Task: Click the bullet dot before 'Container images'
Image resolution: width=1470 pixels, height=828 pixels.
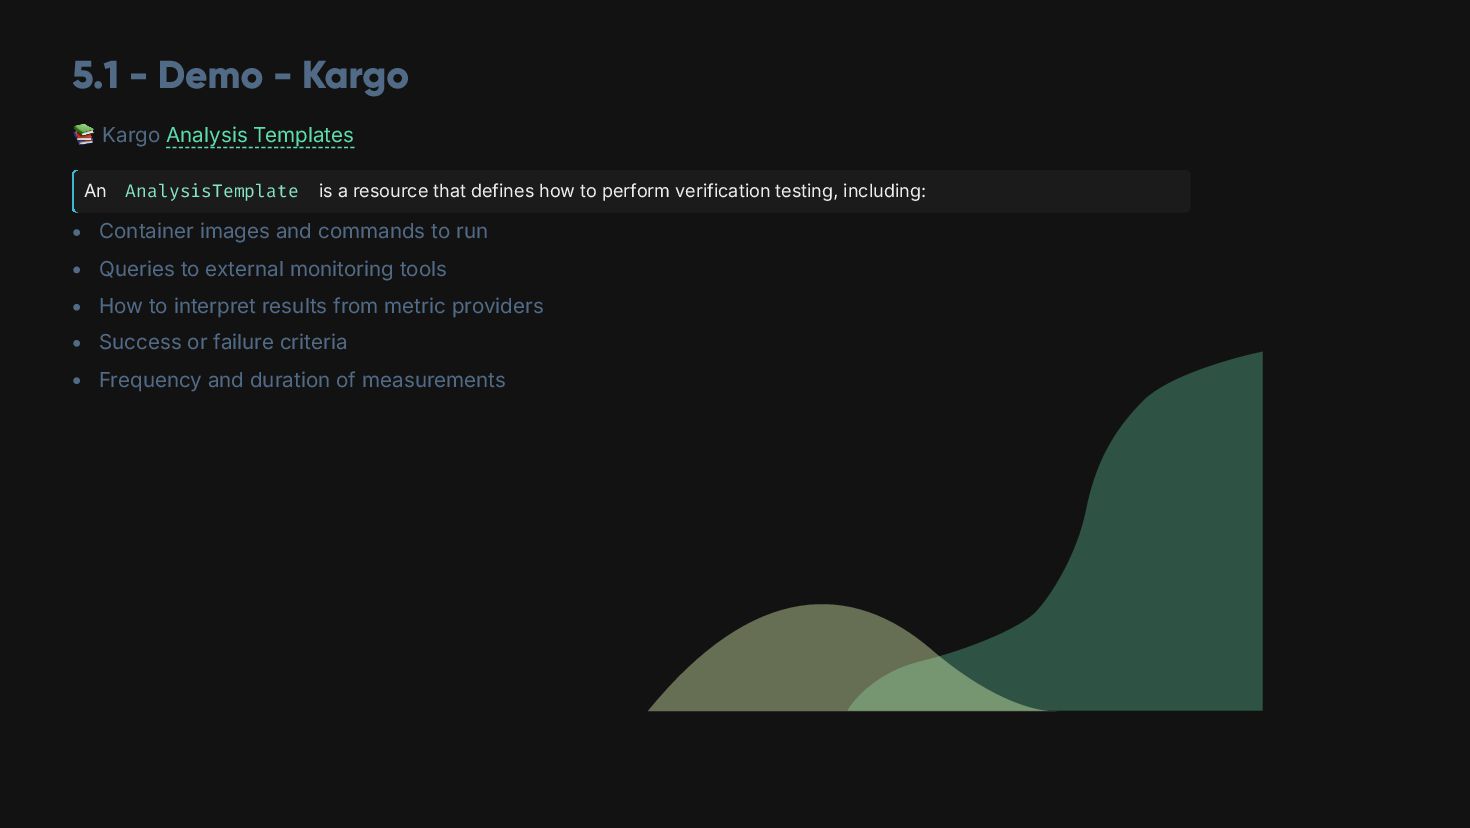Action: point(77,232)
